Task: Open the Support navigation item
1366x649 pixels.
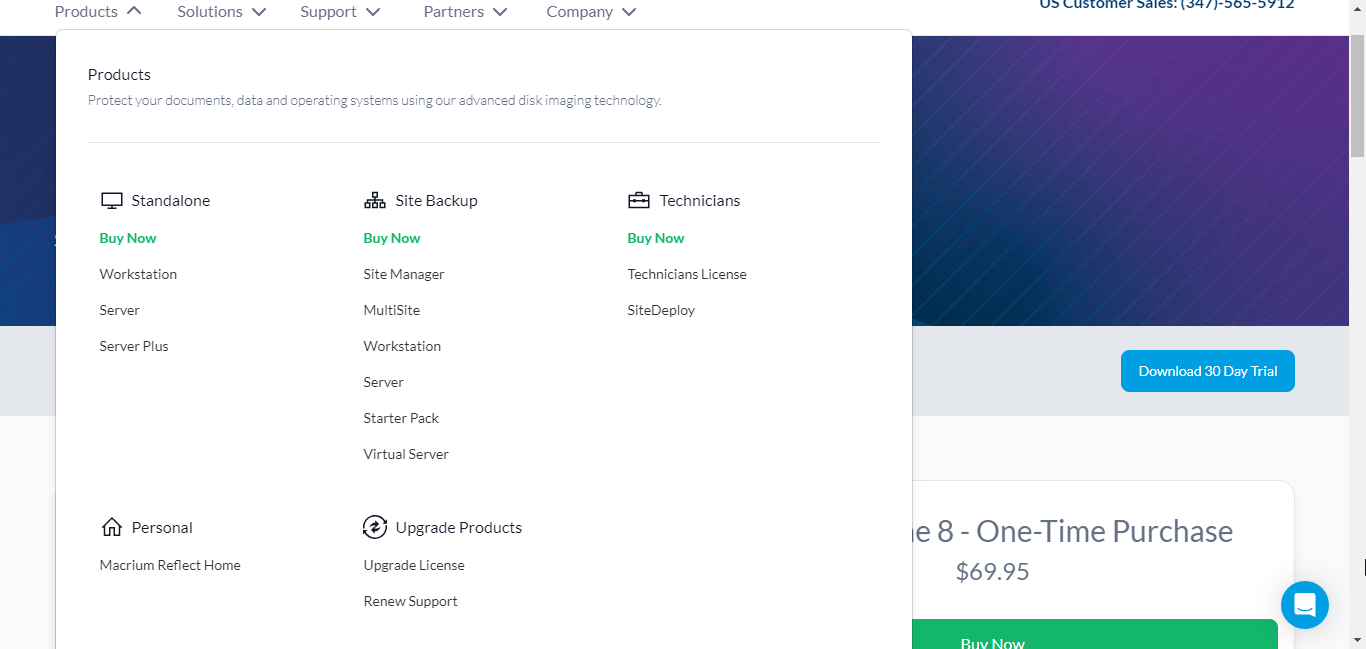Action: (328, 12)
